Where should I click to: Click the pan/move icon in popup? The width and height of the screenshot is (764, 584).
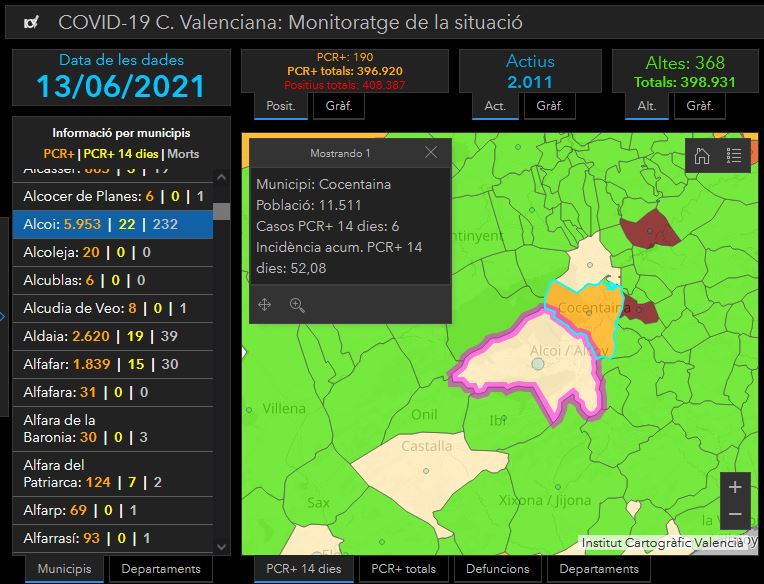pos(265,305)
